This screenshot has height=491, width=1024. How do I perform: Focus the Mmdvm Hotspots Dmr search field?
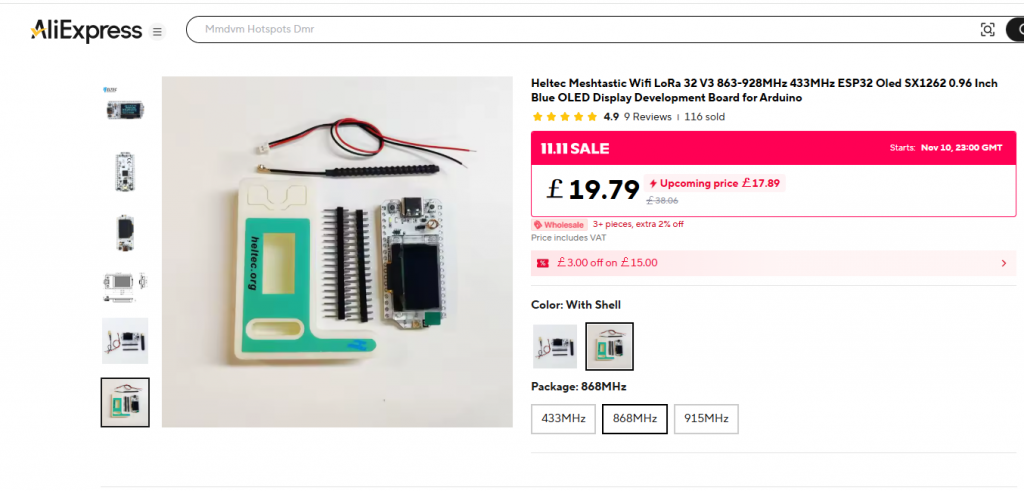click(580, 30)
